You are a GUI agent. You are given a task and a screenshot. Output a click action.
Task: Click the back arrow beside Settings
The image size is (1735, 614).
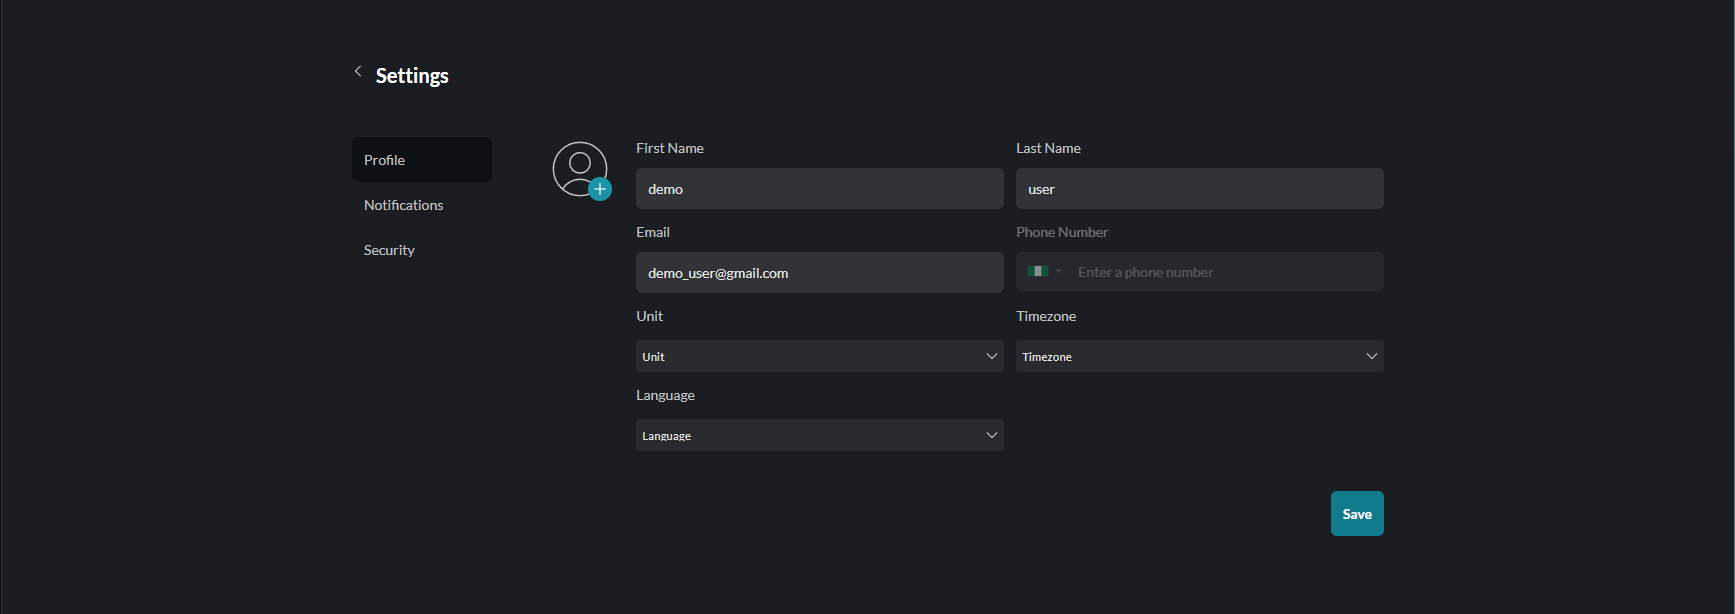pos(358,71)
